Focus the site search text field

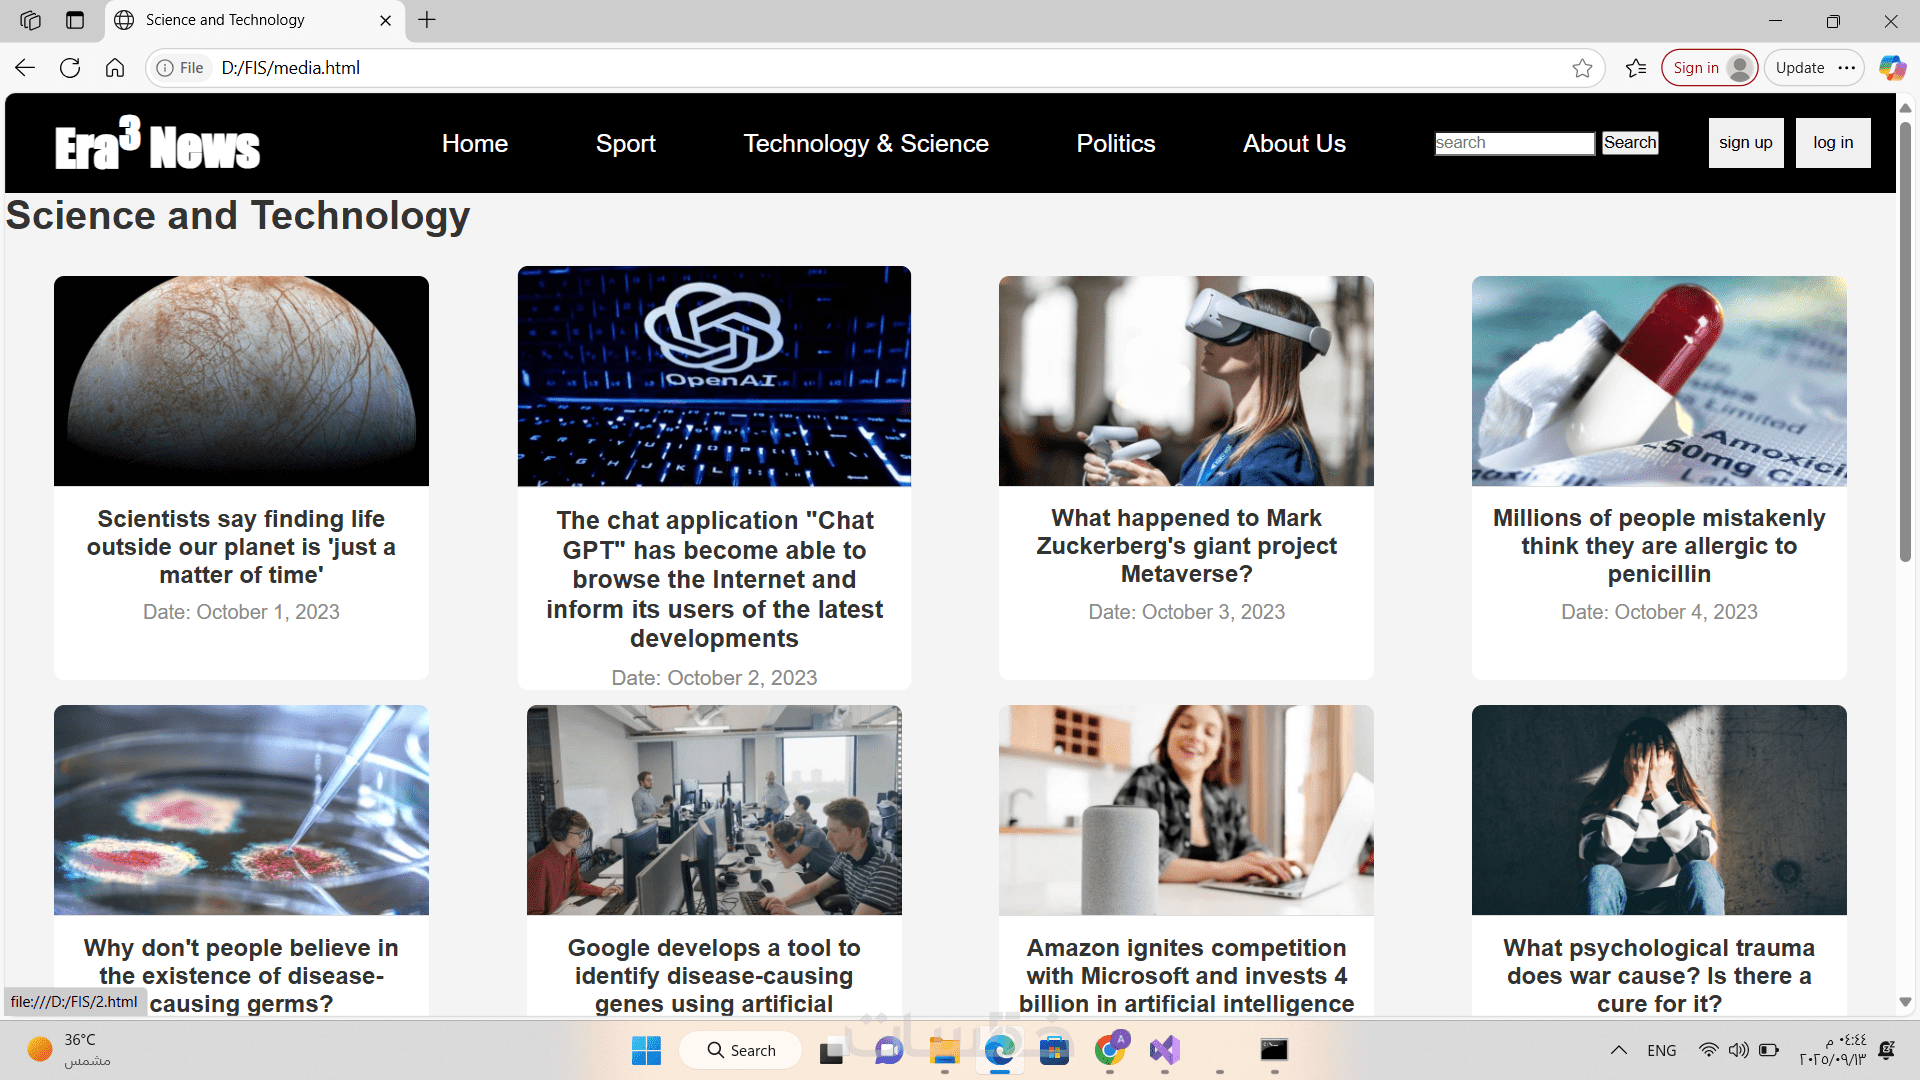pyautogui.click(x=1514, y=143)
